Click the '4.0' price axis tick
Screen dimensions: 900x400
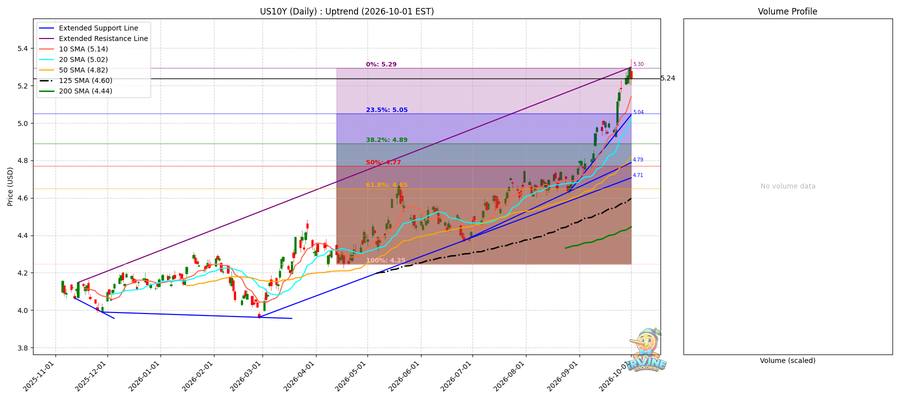(x=23, y=310)
